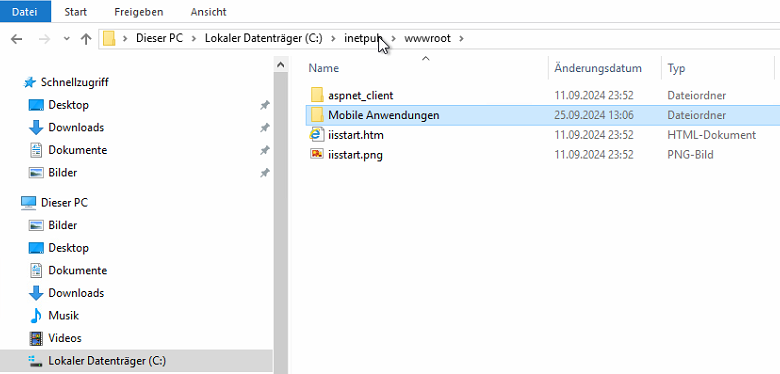780x374 pixels.
Task: Open Downloads under Schnellzugriff
Action: pos(76,127)
